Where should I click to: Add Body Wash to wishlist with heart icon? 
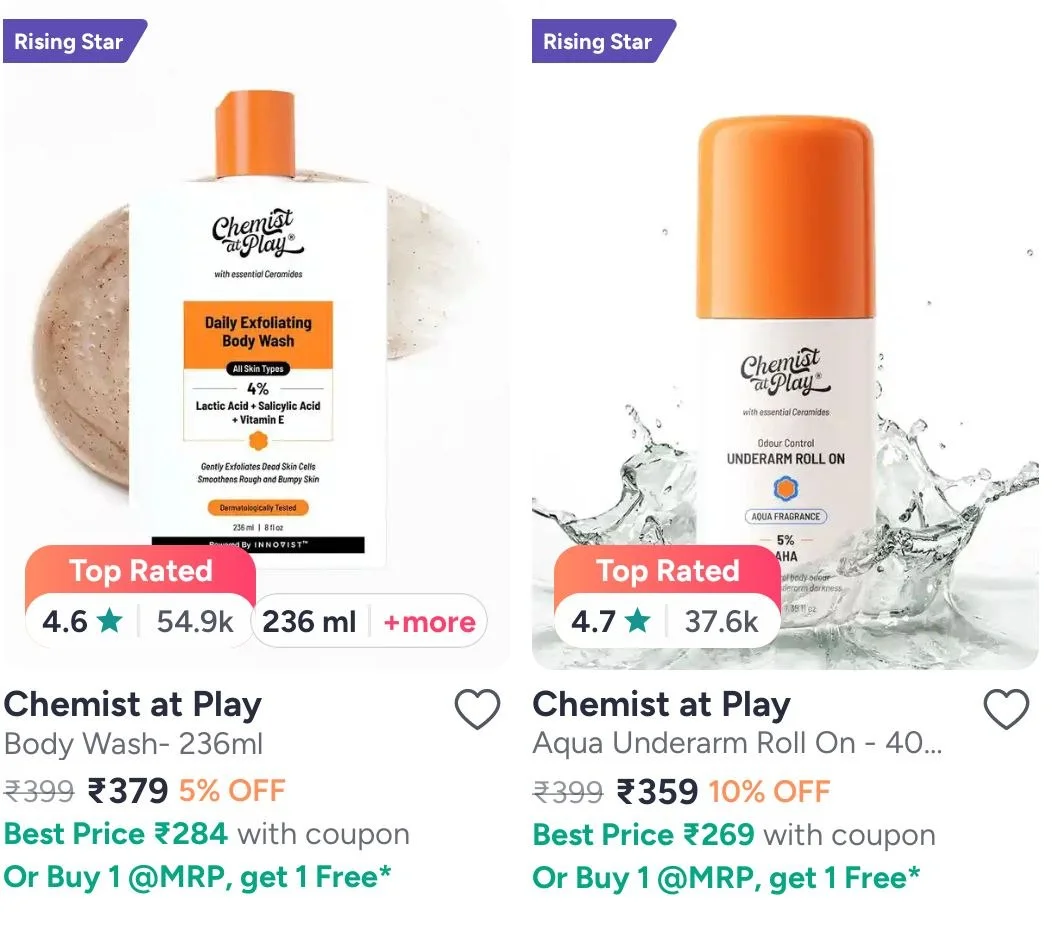click(x=477, y=709)
